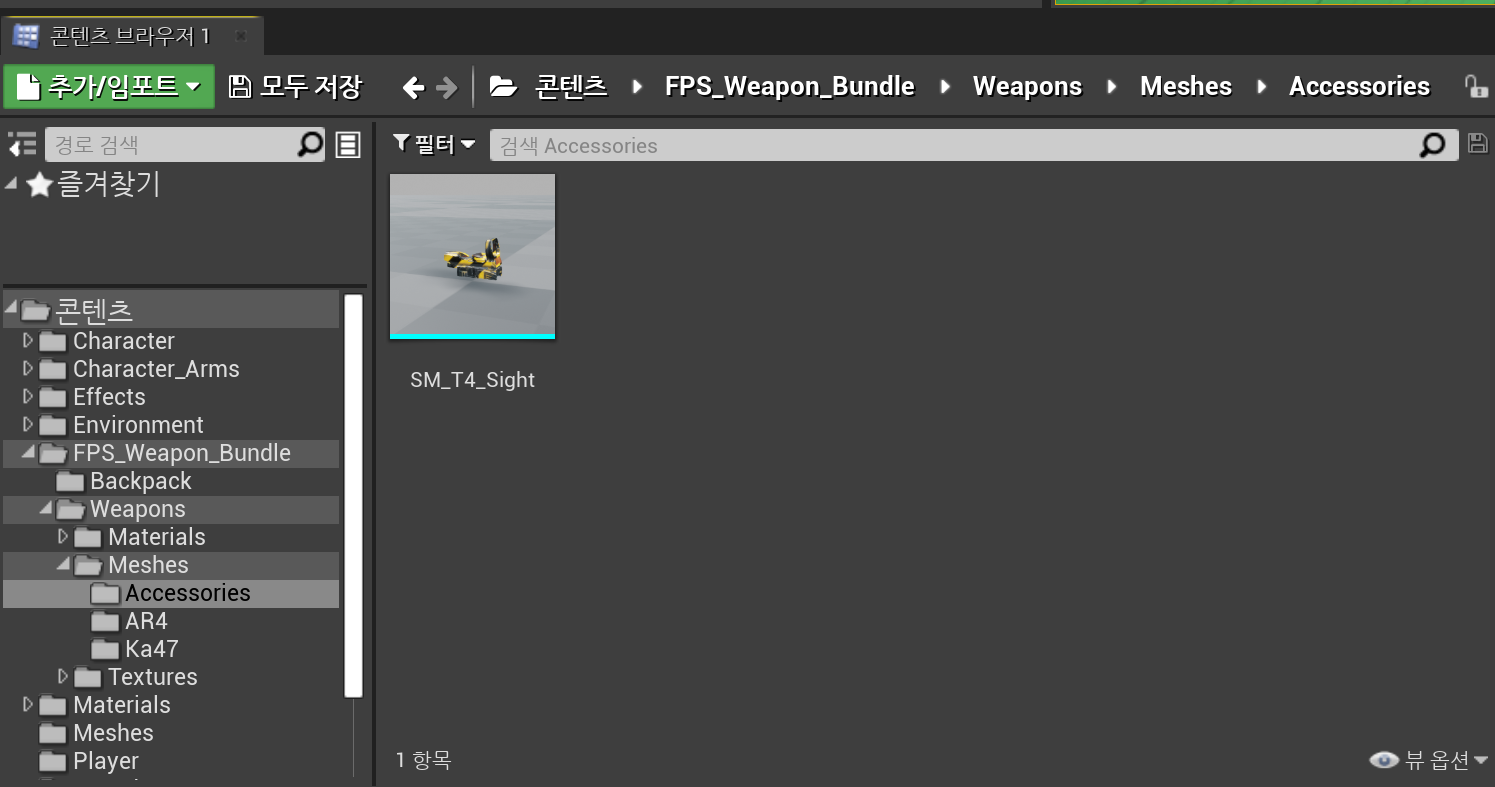Select the FPS_Weapon_Bundle tree folder
The width and height of the screenshot is (1495, 787).
point(181,453)
